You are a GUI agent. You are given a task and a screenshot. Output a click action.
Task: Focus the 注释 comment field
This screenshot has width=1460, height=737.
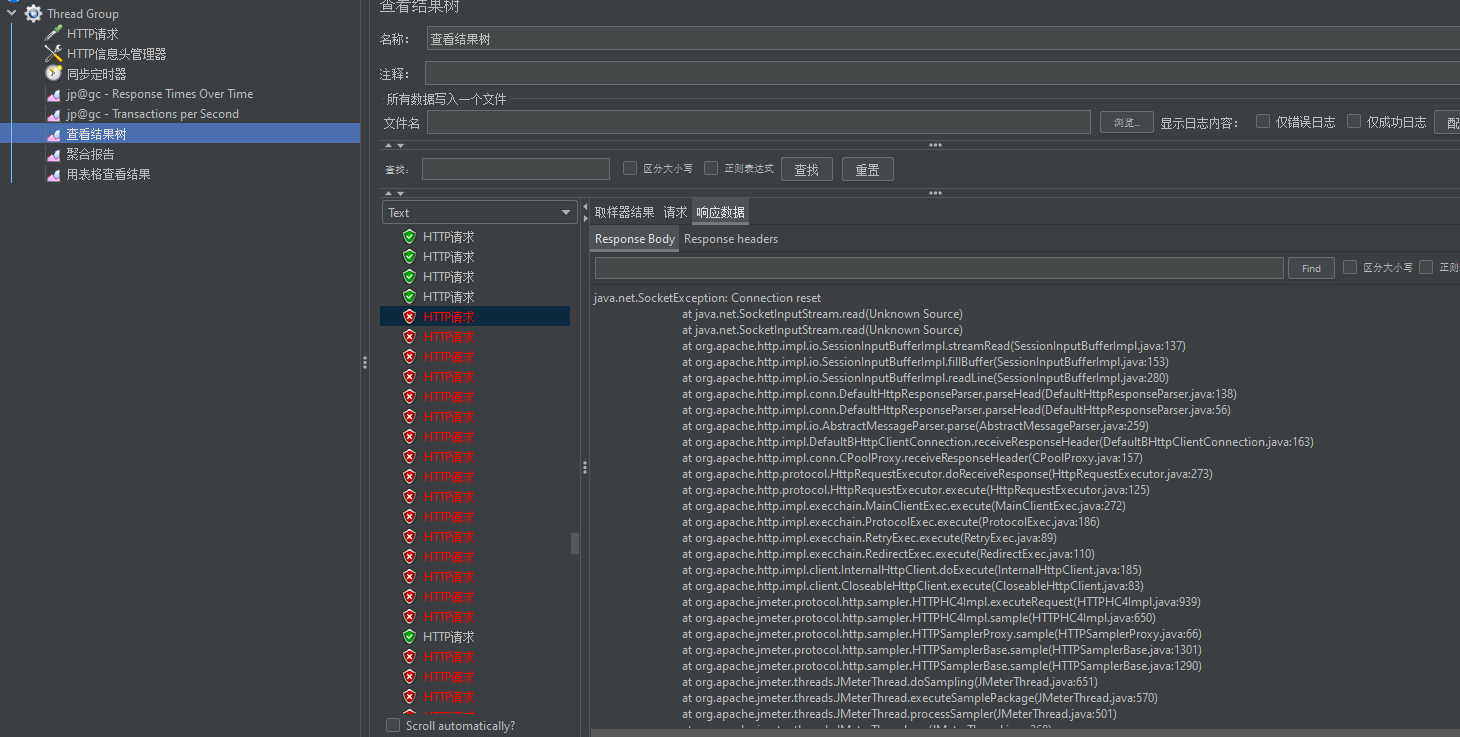pos(942,74)
